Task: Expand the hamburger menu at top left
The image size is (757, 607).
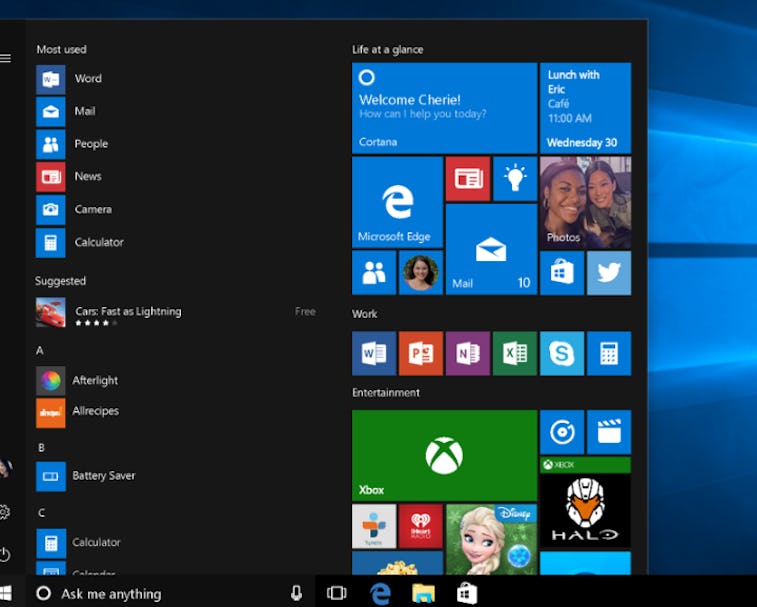Action: click(x=6, y=59)
